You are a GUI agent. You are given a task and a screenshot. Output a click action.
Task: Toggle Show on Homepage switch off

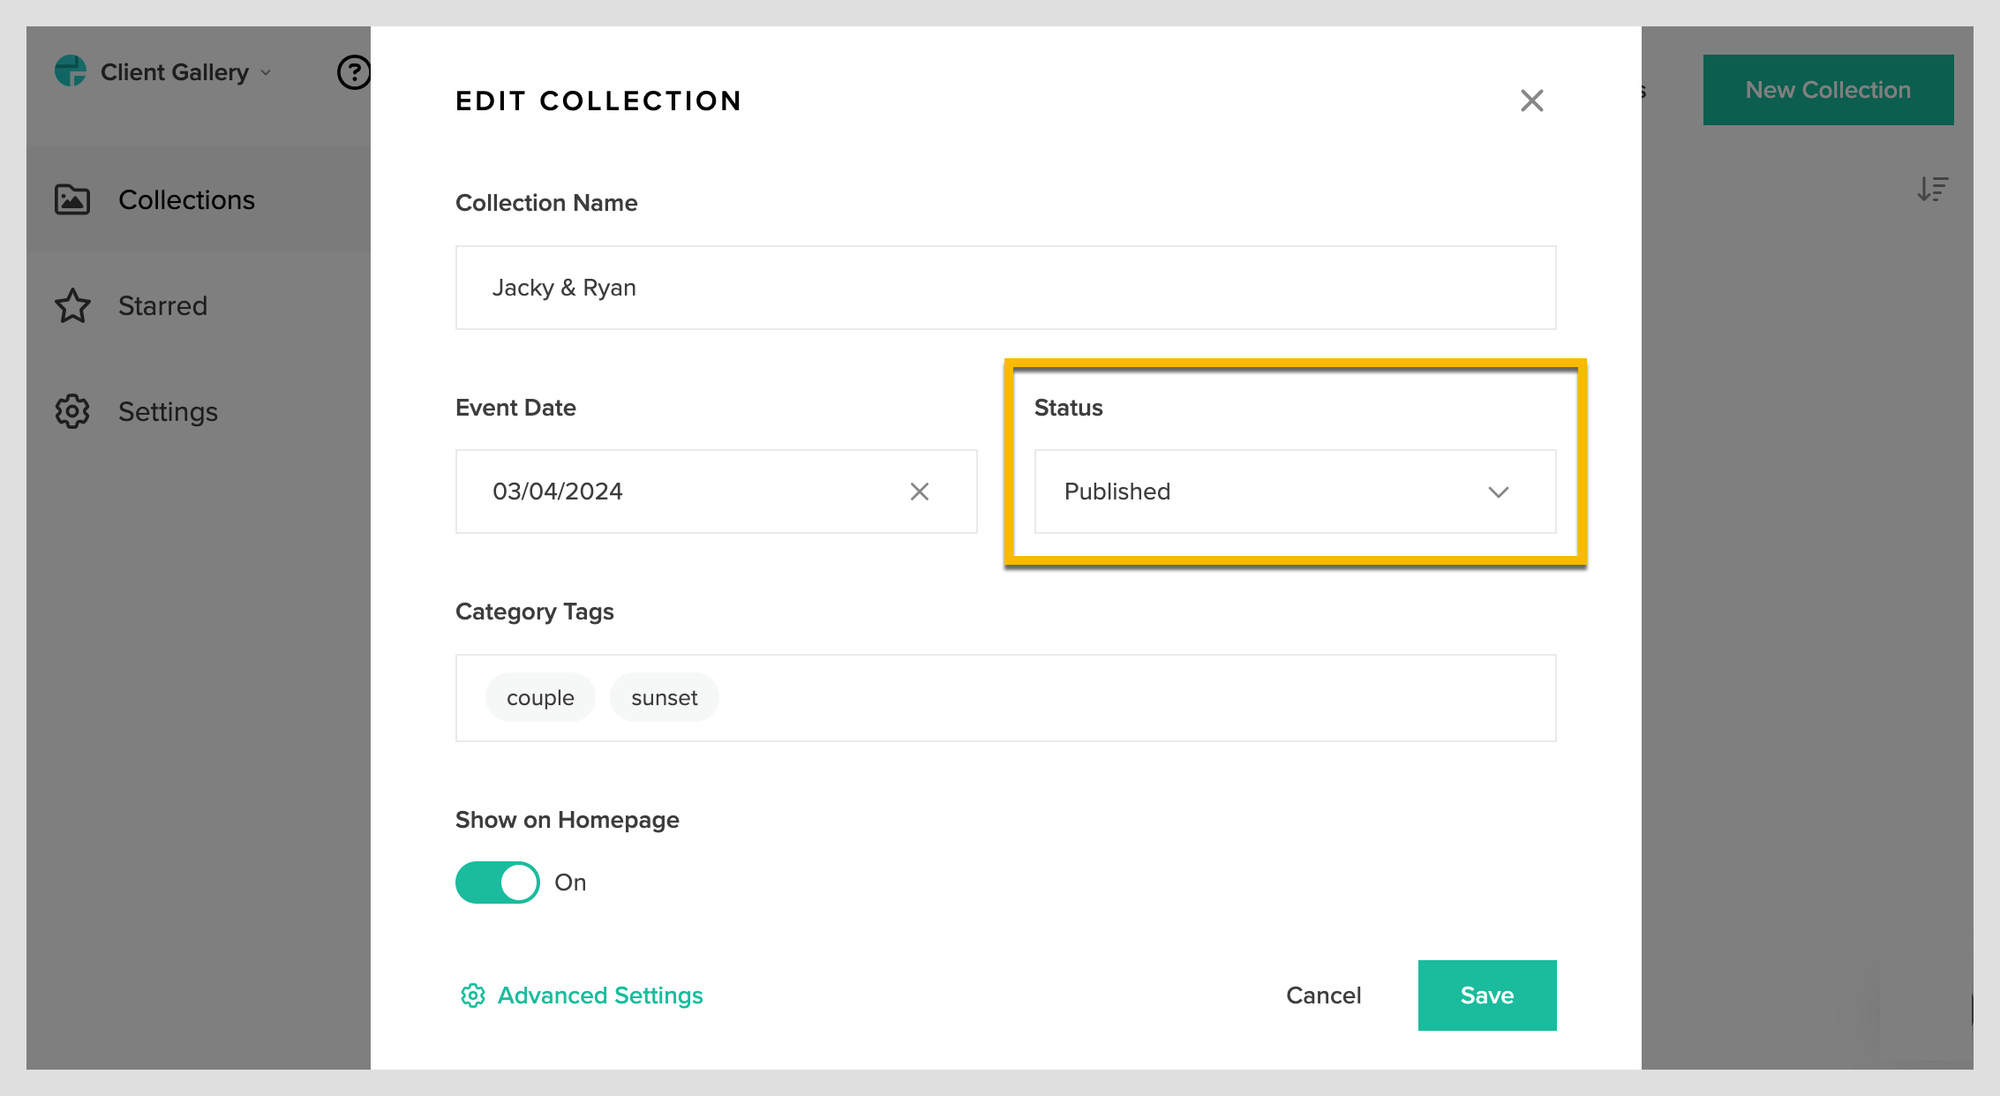coord(497,882)
